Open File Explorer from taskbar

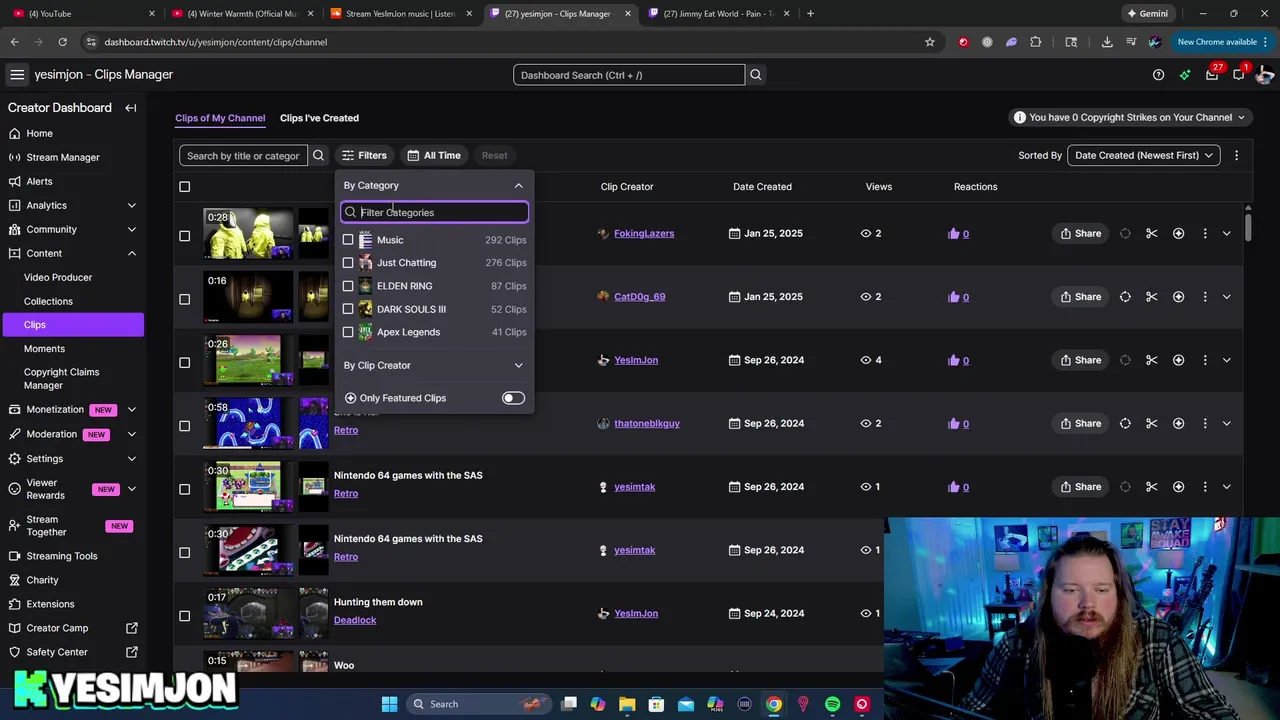pos(627,704)
